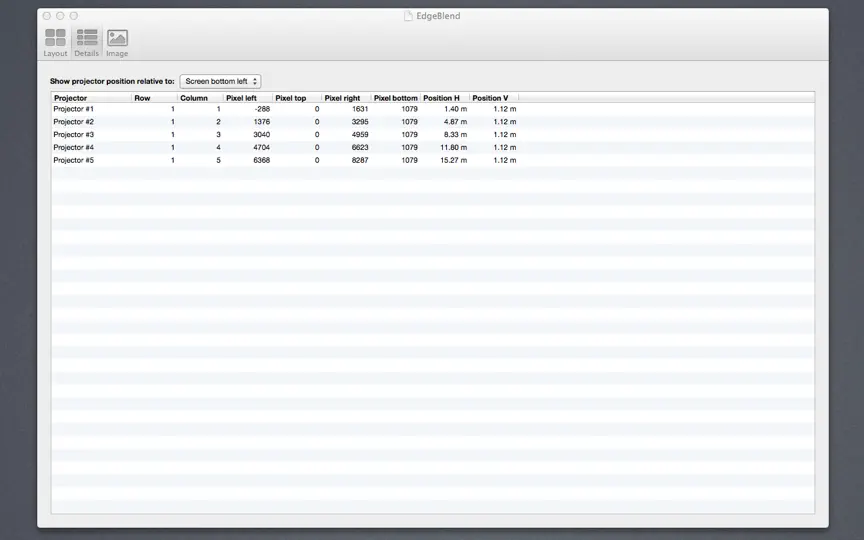
Task: Select the Projector #4 row
Action: (x=433, y=147)
